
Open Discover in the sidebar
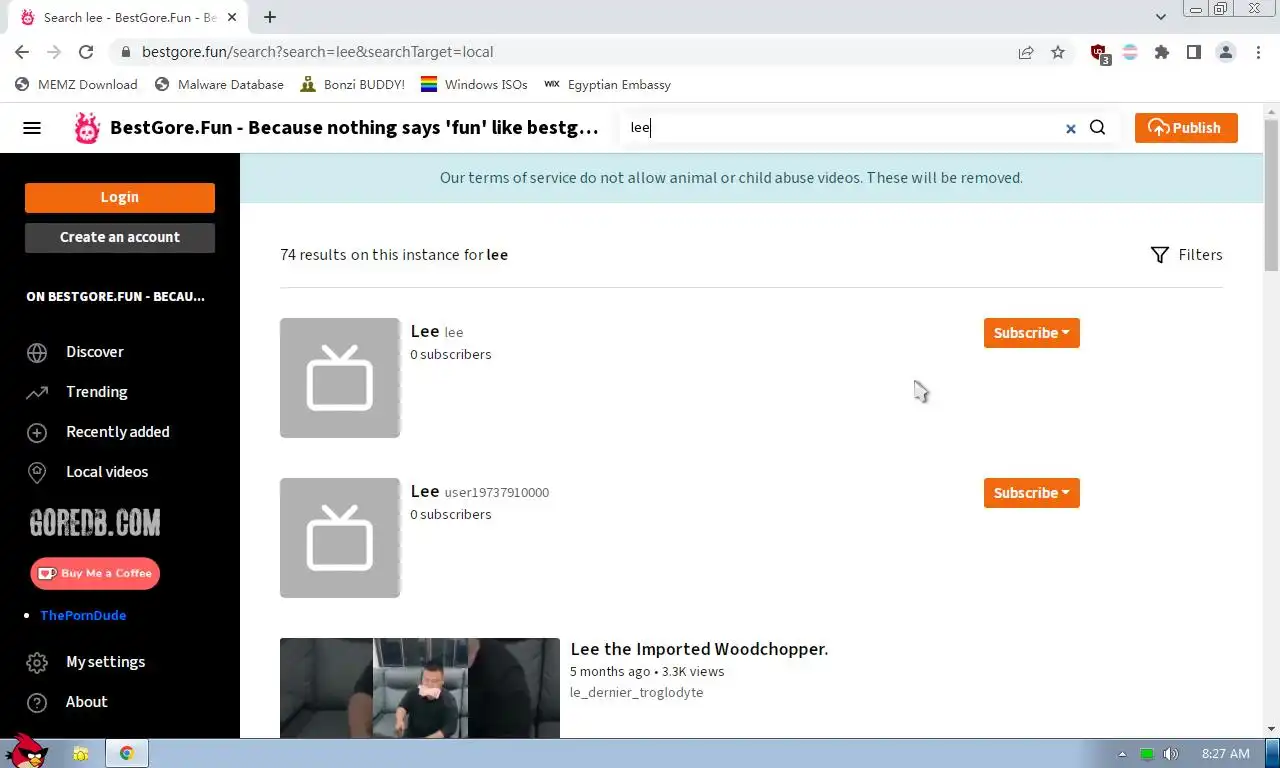tap(95, 352)
